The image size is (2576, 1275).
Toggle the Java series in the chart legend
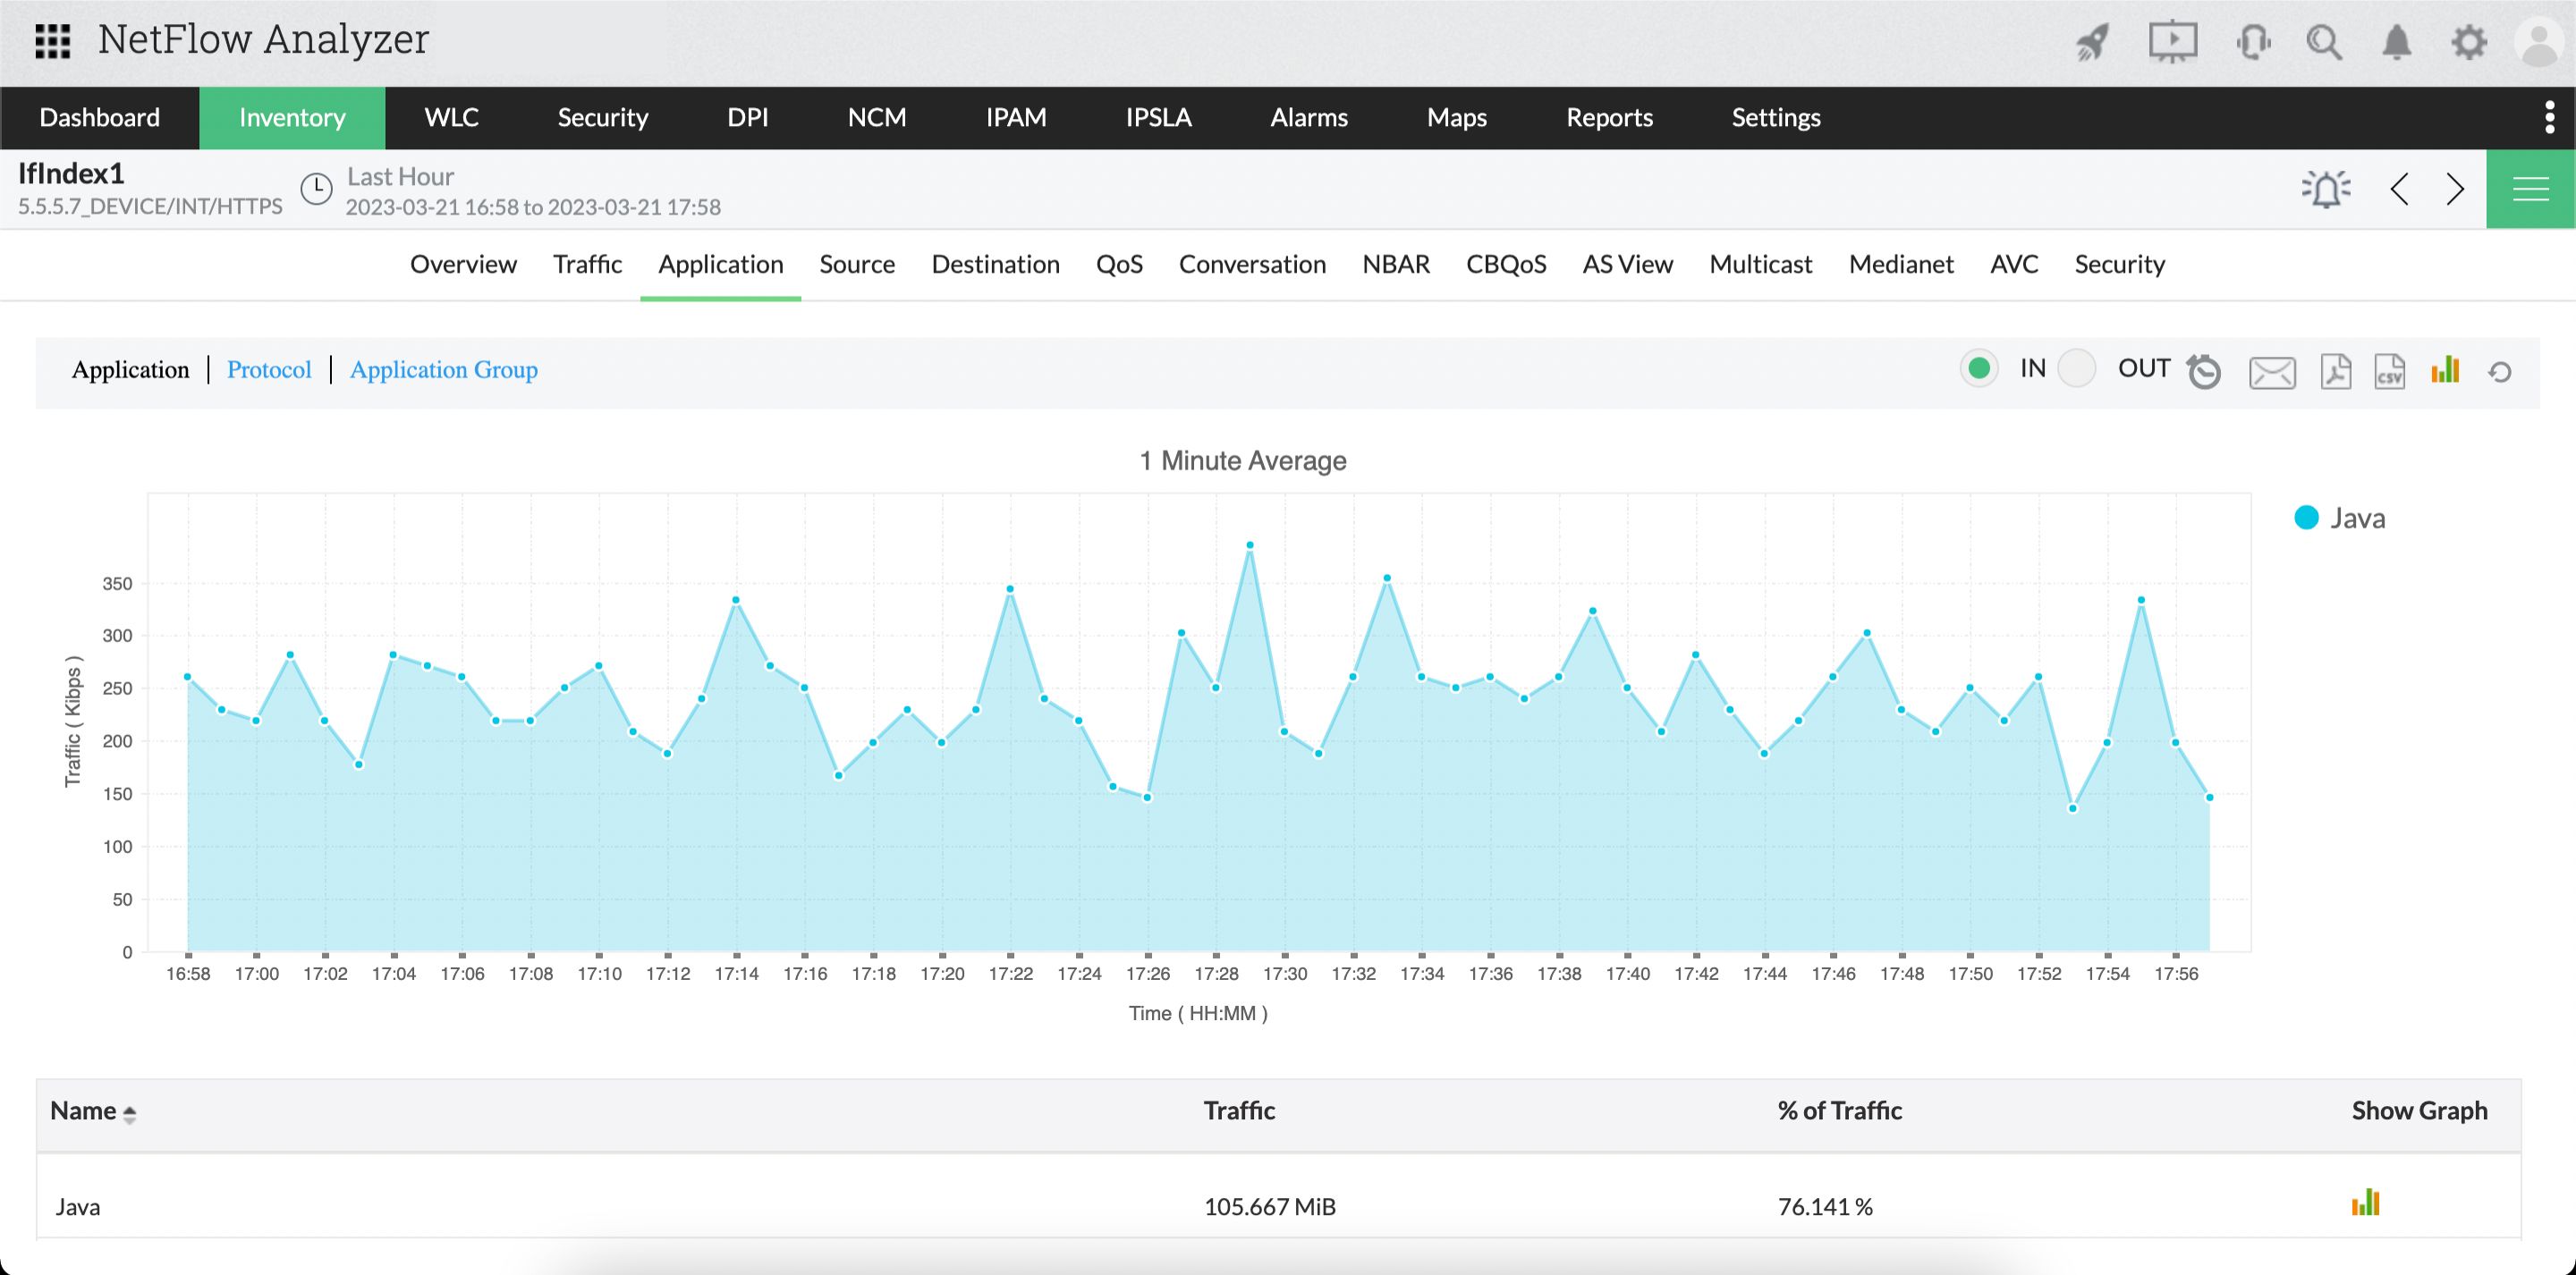tap(2338, 518)
